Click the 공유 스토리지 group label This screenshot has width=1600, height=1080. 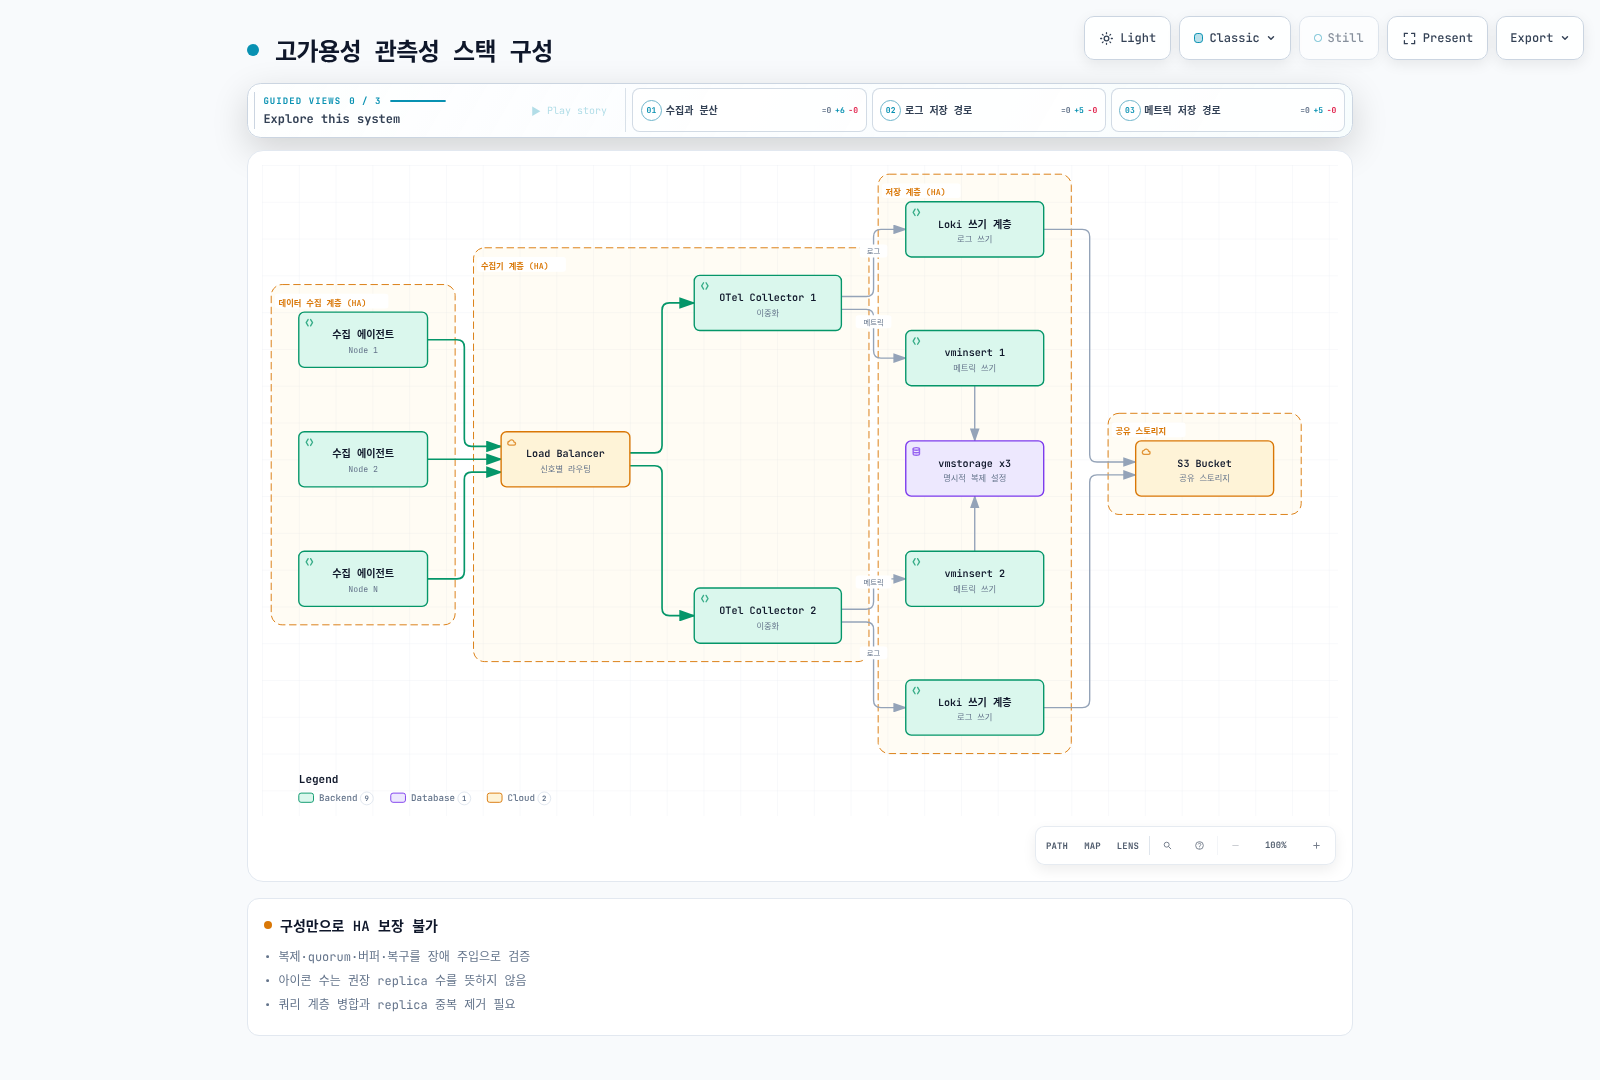[1141, 431]
